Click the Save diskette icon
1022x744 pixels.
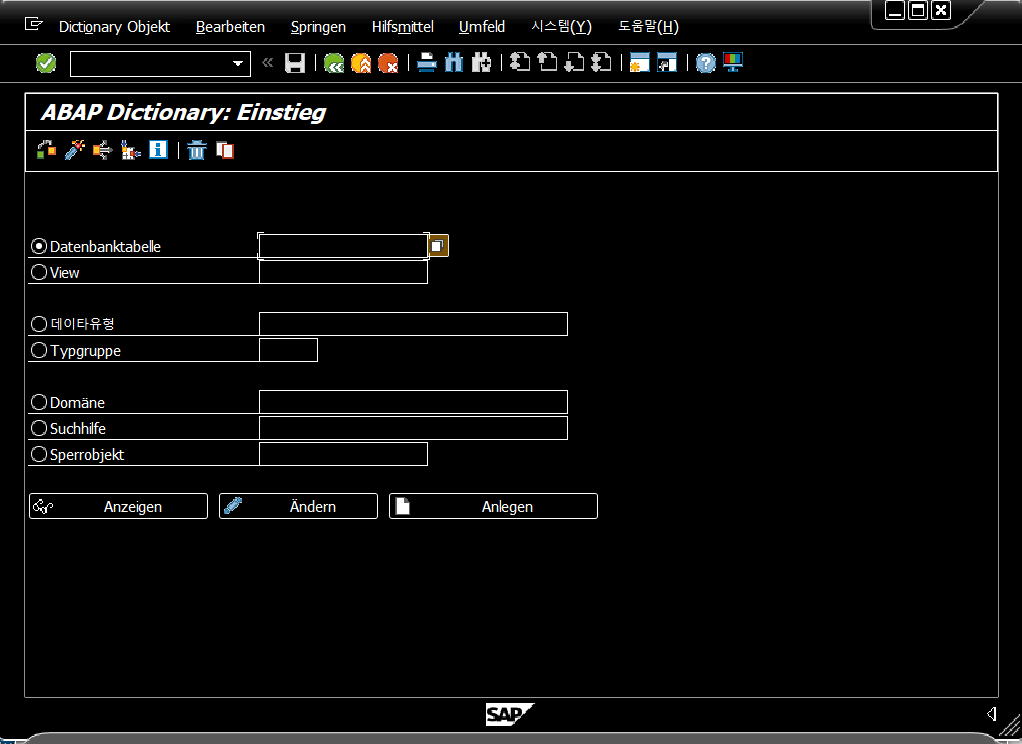coord(295,63)
